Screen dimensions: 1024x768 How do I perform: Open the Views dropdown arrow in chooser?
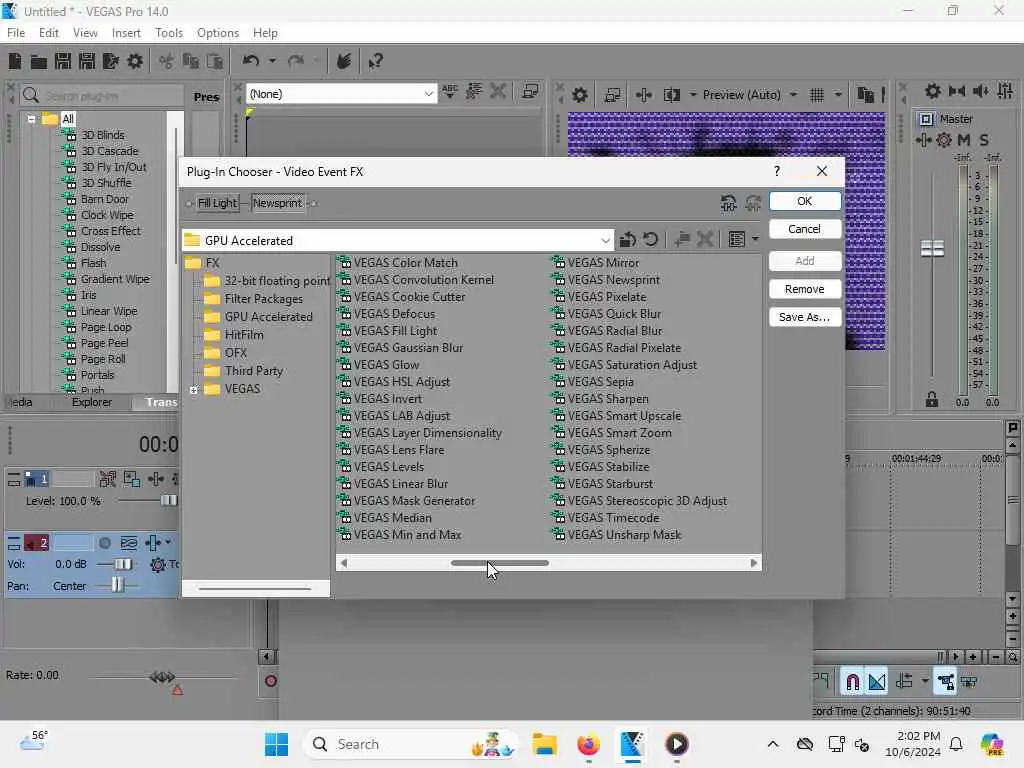[755, 240]
